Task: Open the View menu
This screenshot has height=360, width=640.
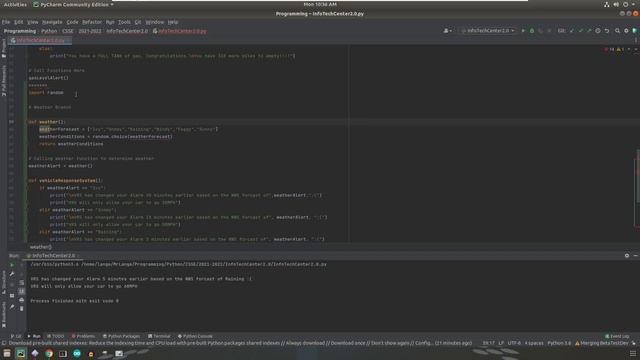Action: pyautogui.click(x=33, y=22)
